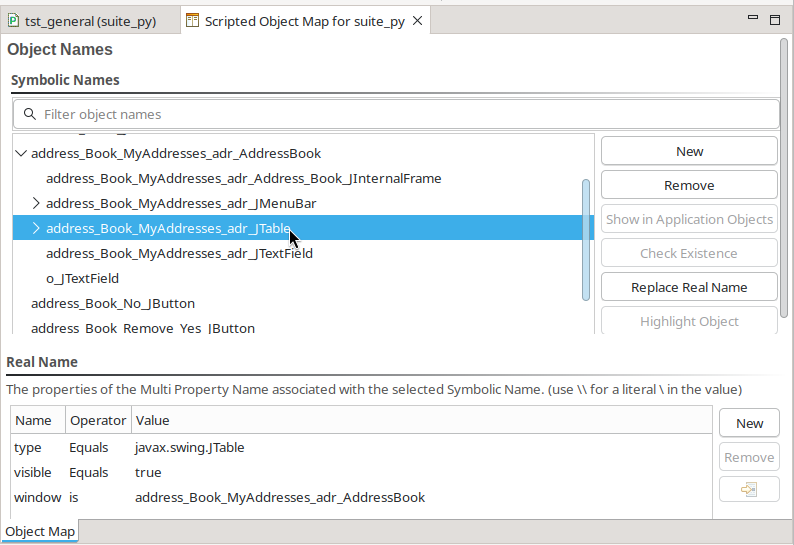The width and height of the screenshot is (794, 545).
Task: Select the Object Map bottom tab
Action: [40, 531]
